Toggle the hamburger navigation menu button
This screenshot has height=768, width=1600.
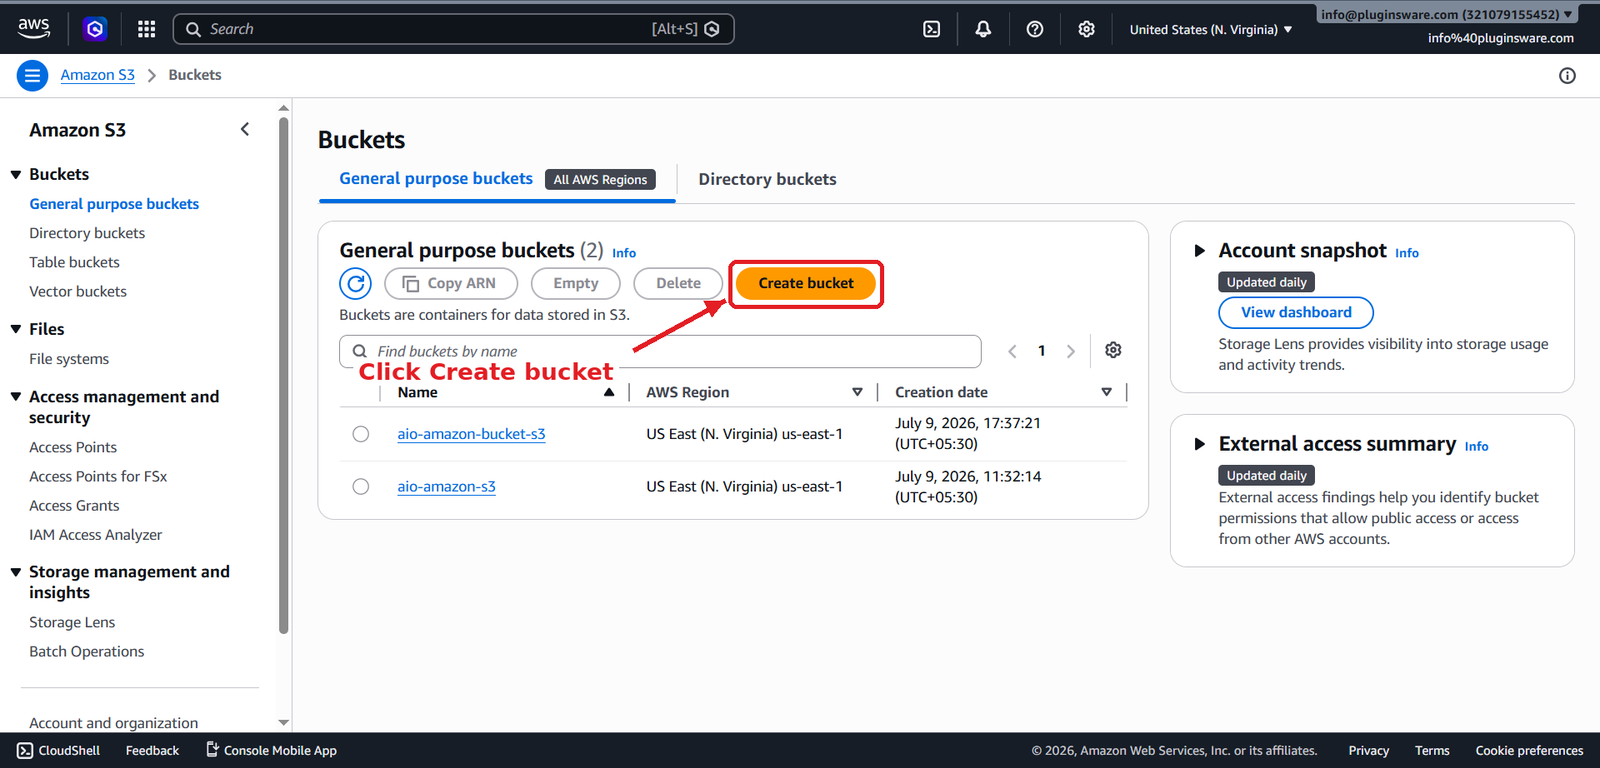point(32,75)
